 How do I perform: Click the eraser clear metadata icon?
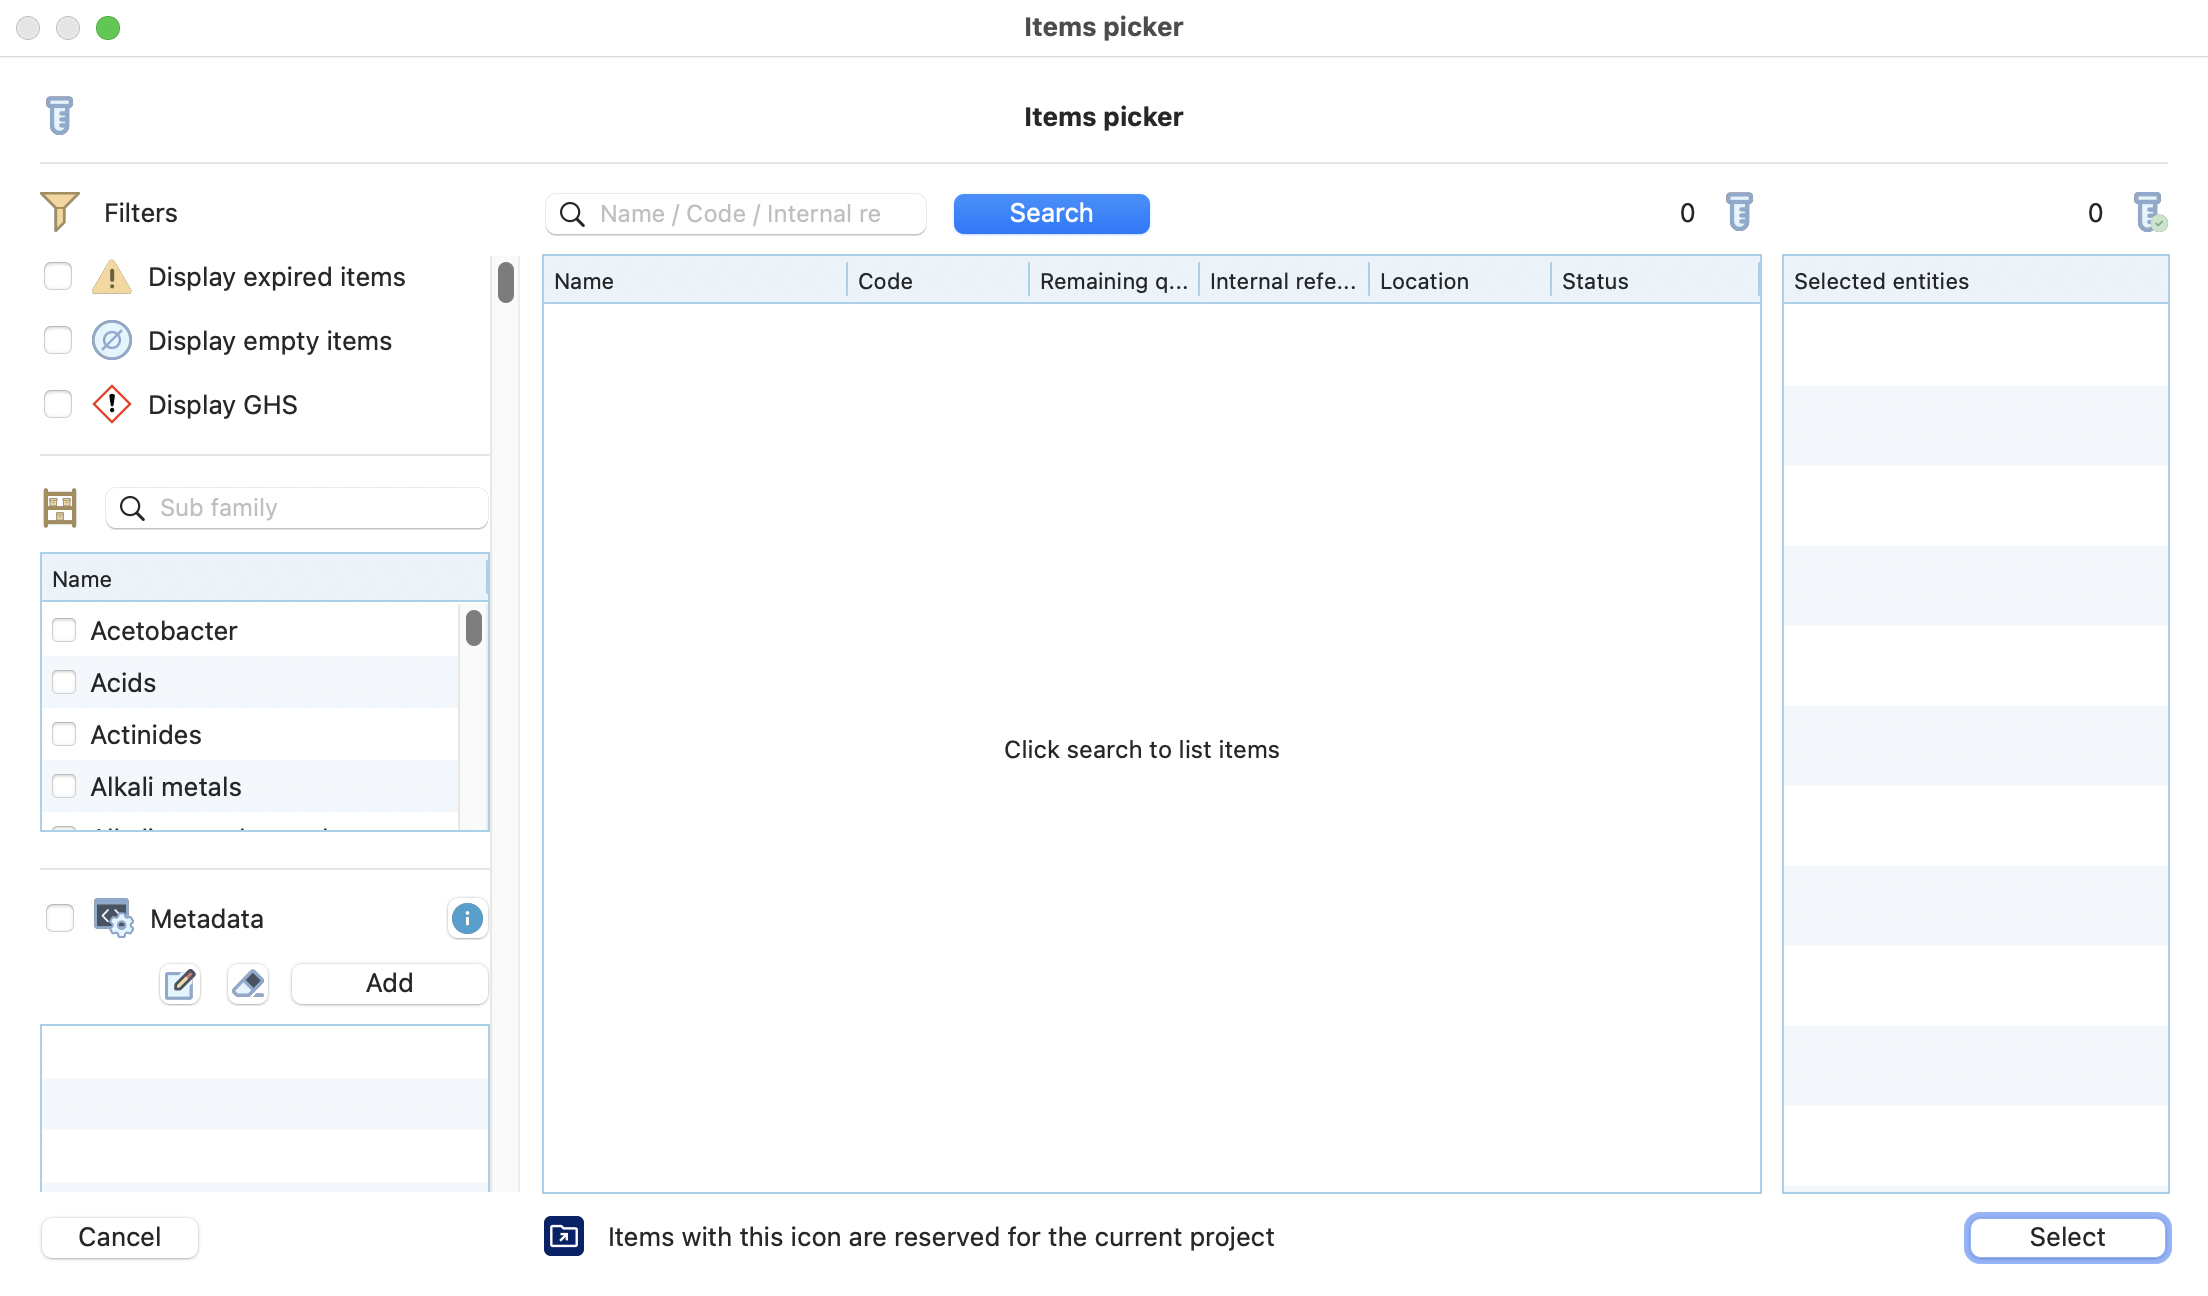248,984
